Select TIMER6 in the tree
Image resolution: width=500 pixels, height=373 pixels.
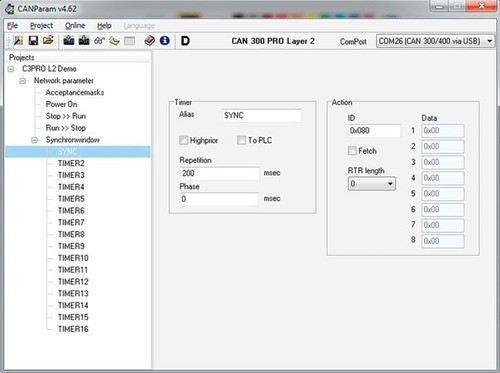71,211
